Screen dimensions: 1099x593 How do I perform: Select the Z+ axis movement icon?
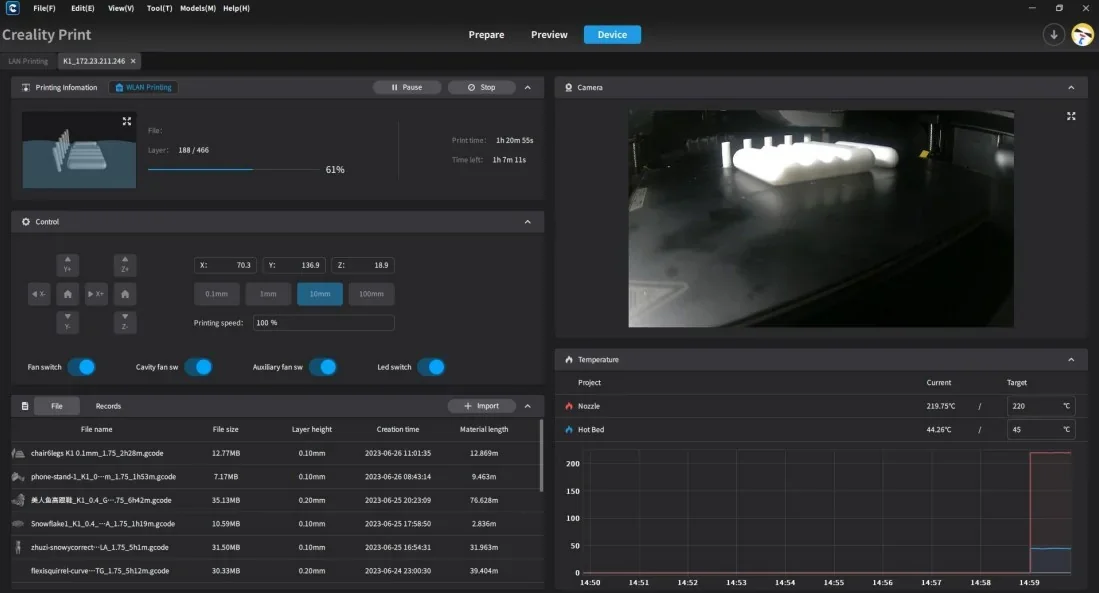(x=123, y=265)
